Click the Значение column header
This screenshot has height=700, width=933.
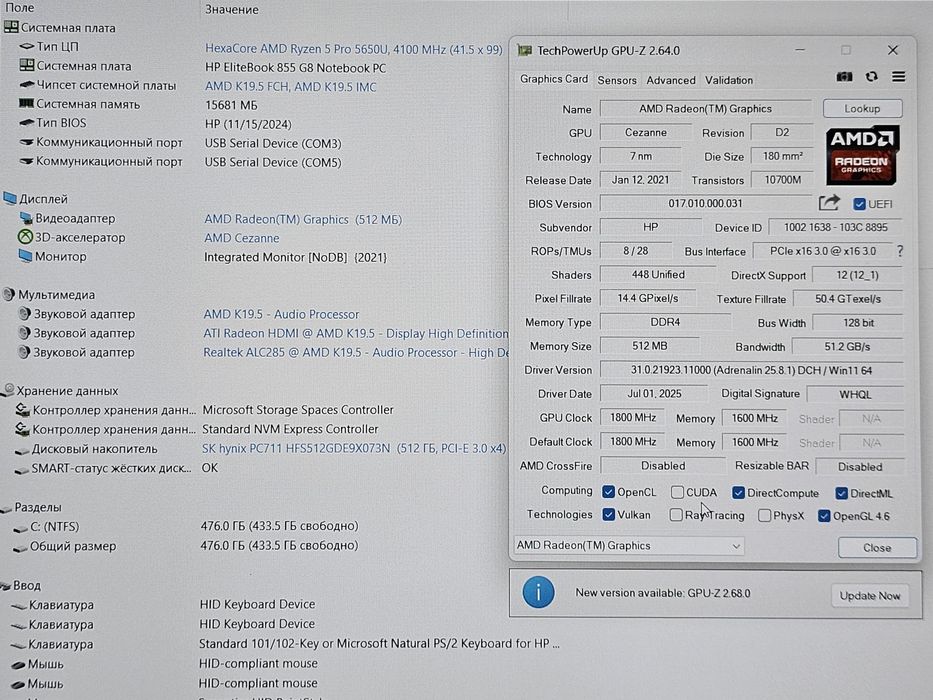point(231,10)
